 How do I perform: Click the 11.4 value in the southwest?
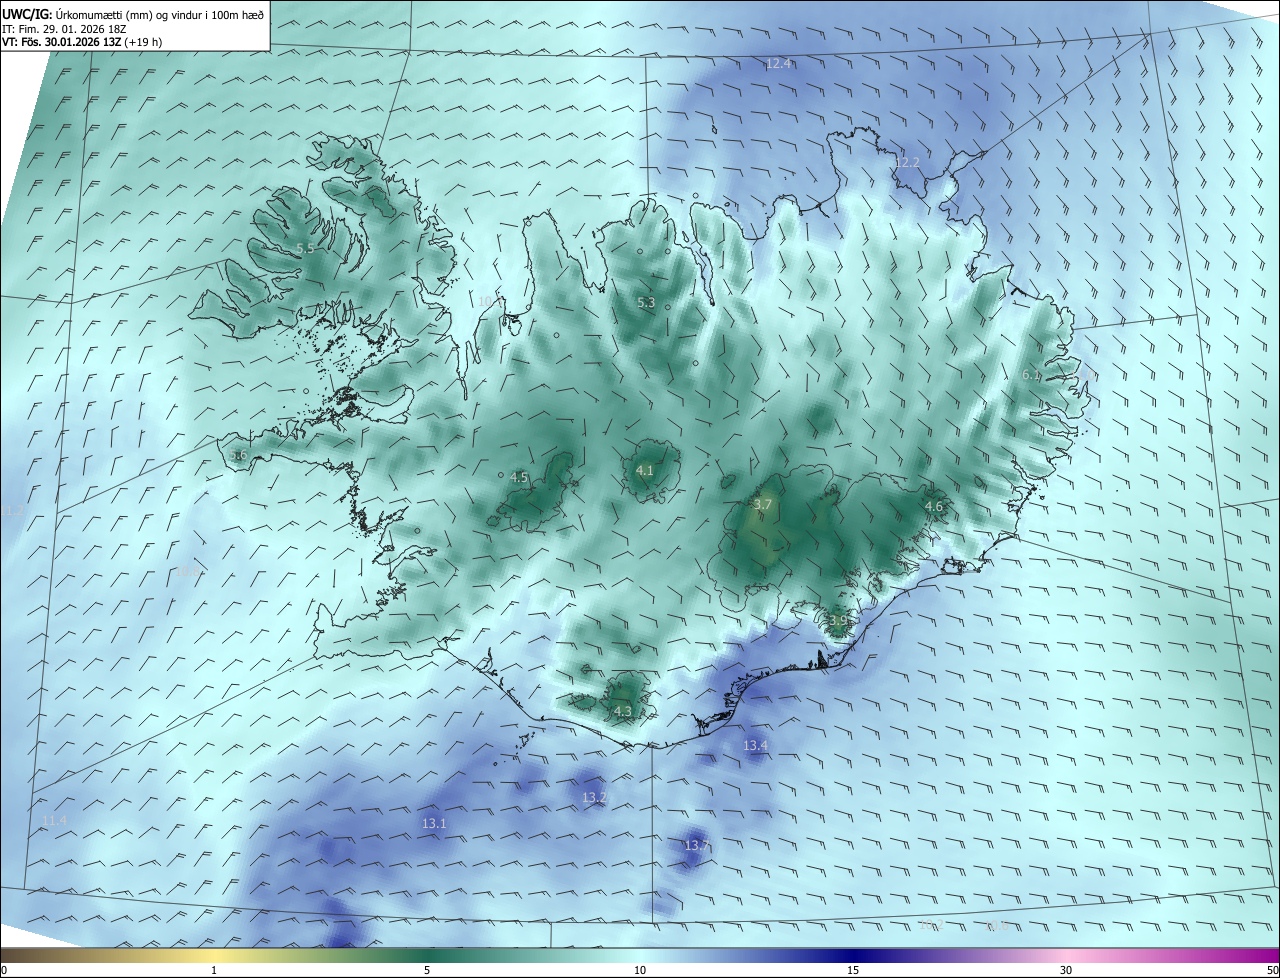[x=54, y=821]
